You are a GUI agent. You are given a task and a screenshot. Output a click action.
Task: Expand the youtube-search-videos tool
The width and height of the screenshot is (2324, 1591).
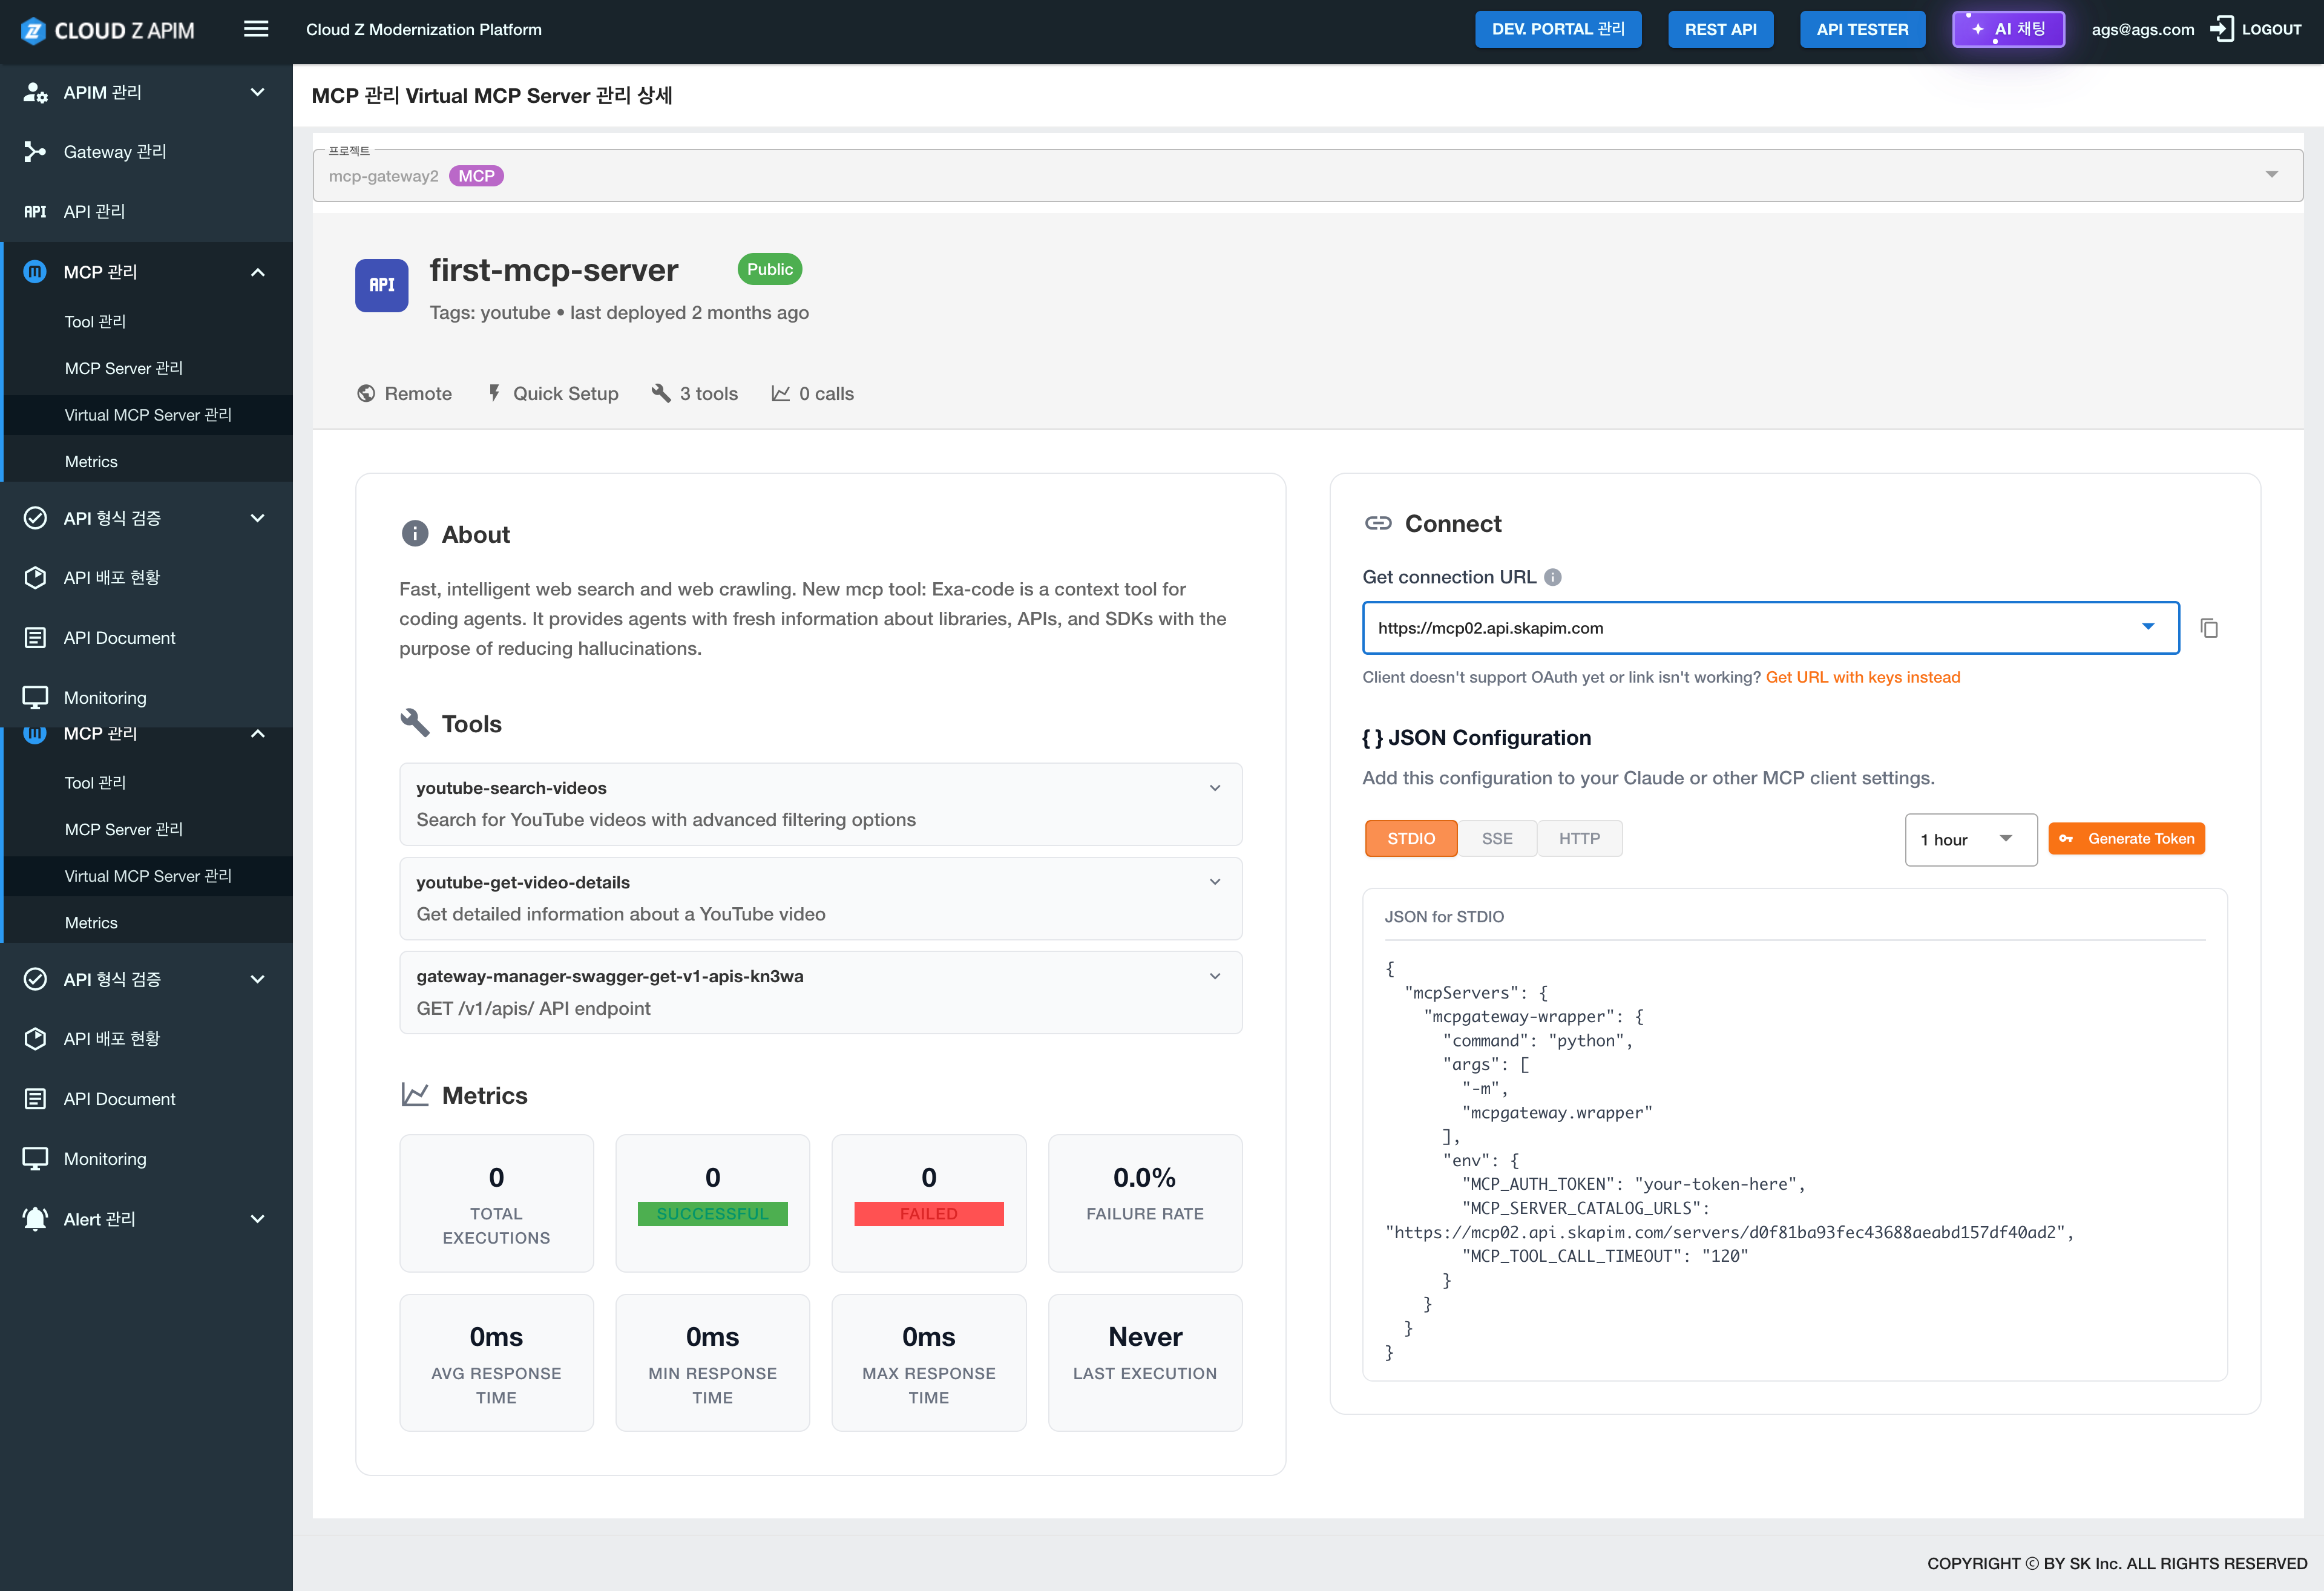pos(1214,788)
